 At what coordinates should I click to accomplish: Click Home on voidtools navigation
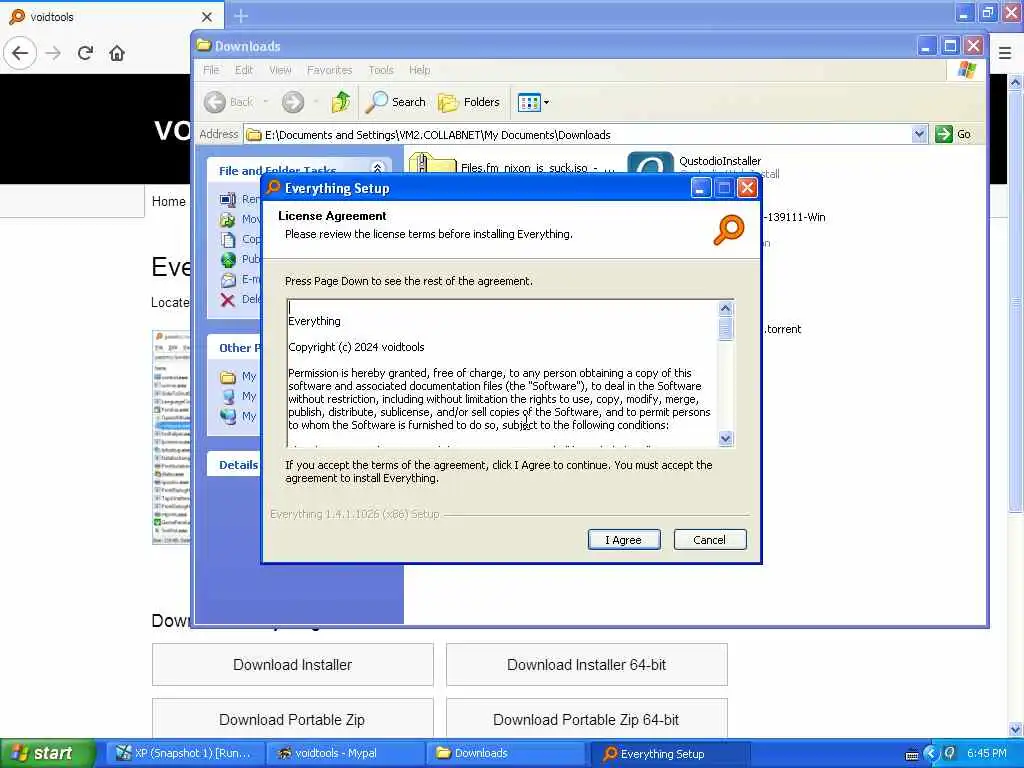168,201
